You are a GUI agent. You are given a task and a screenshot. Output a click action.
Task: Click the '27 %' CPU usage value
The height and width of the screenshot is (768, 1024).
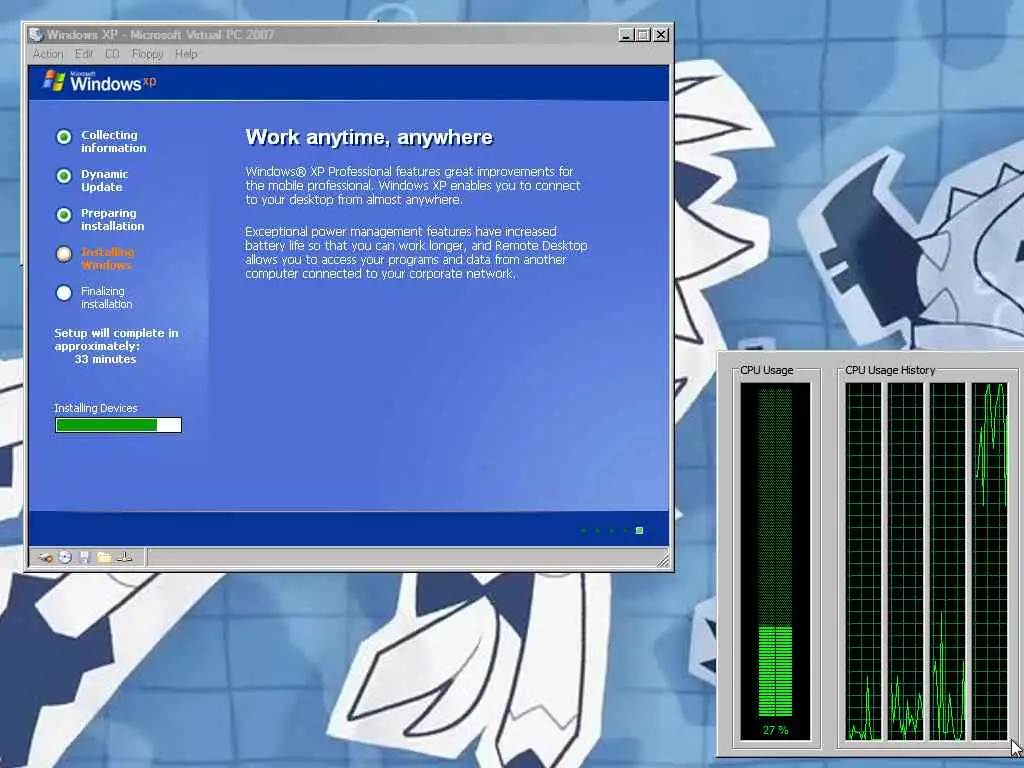pyautogui.click(x=775, y=730)
